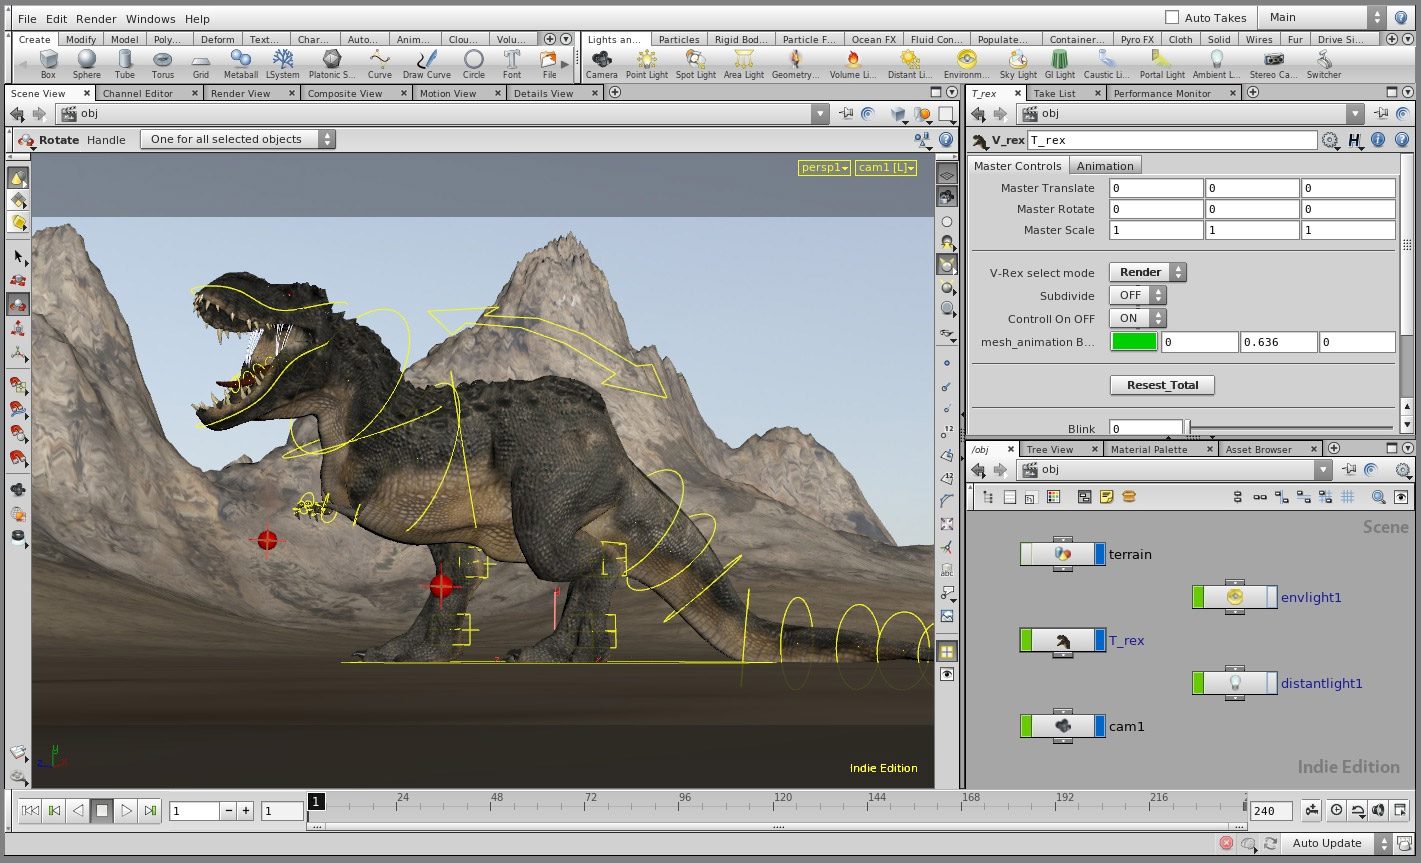The height and width of the screenshot is (863, 1421).
Task: Click the T_rex node icon
Action: (x=1063, y=640)
